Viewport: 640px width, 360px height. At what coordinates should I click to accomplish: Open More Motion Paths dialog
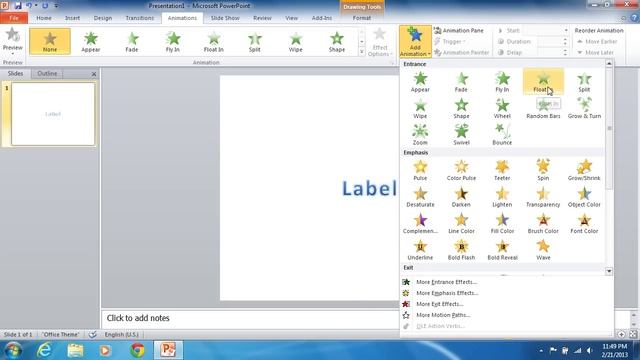443,315
